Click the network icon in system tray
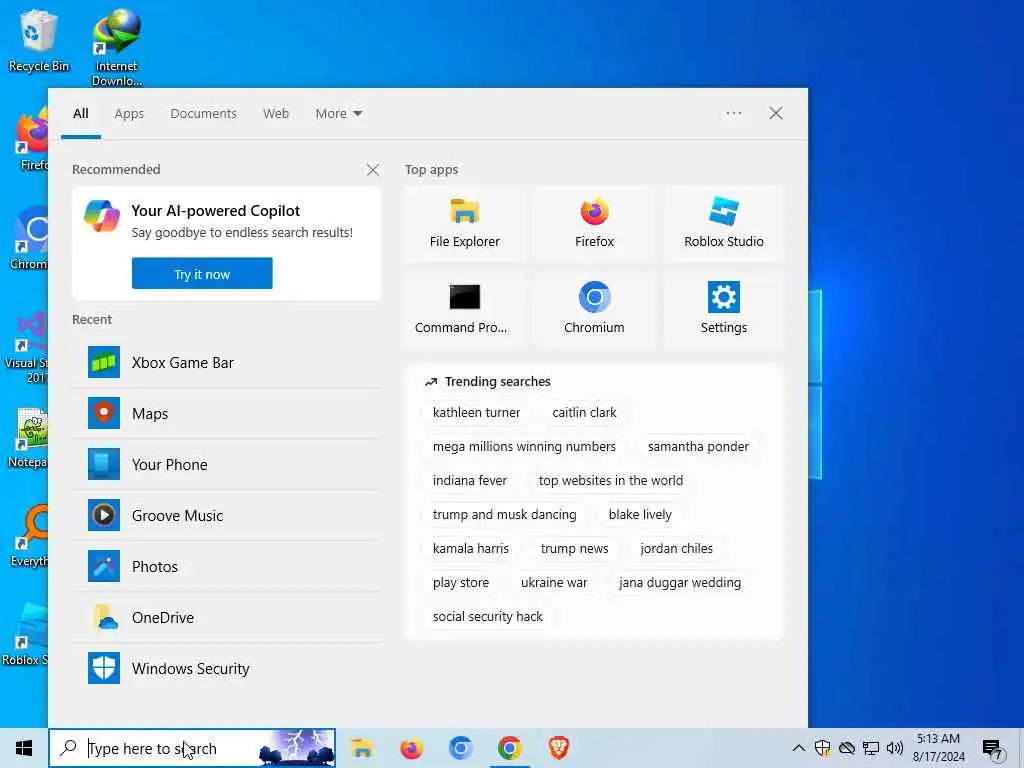Image resolution: width=1024 pixels, height=768 pixels. (871, 748)
